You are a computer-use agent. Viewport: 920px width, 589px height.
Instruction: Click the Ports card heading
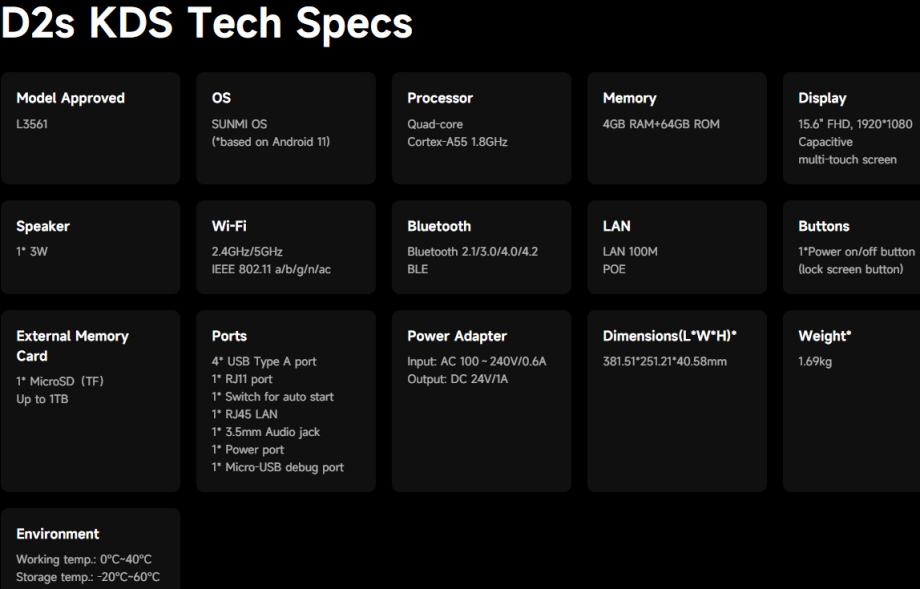point(229,336)
